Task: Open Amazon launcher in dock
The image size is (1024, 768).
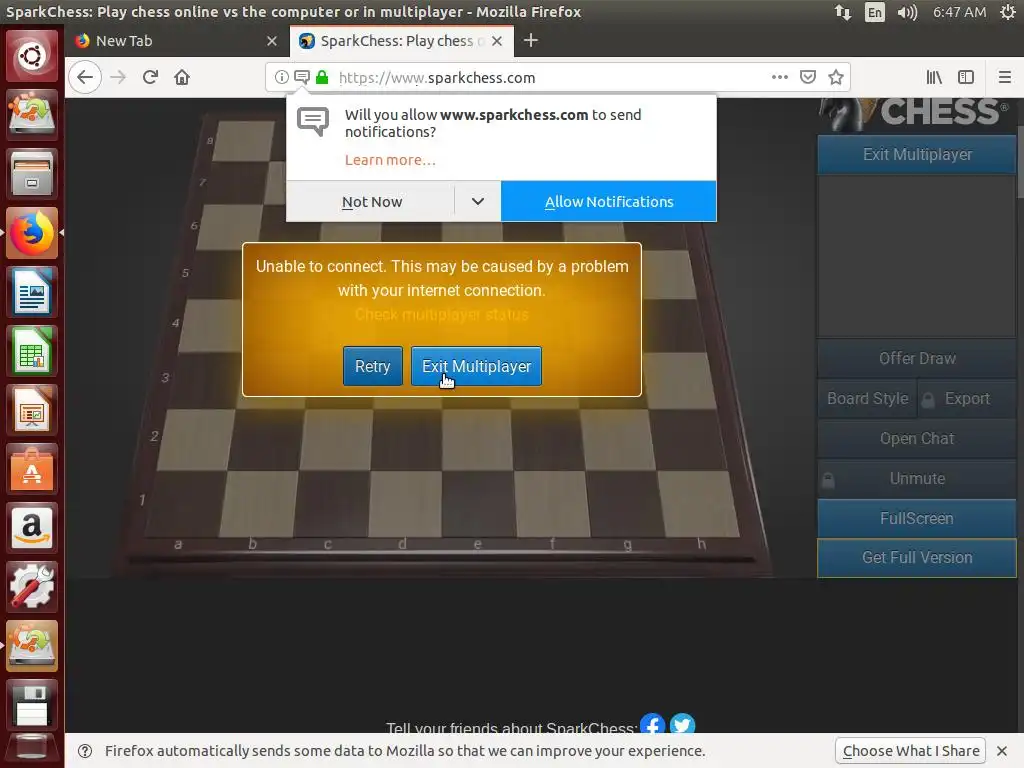Action: (31, 528)
